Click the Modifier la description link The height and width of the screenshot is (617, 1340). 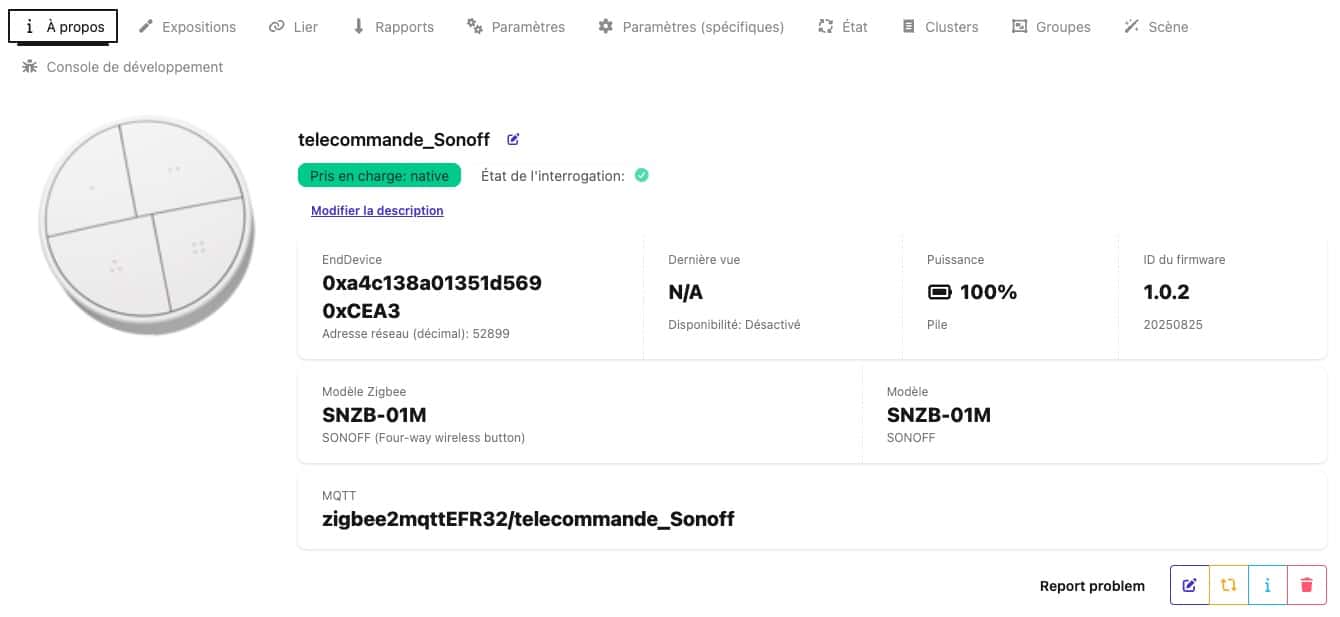pyautogui.click(x=377, y=211)
